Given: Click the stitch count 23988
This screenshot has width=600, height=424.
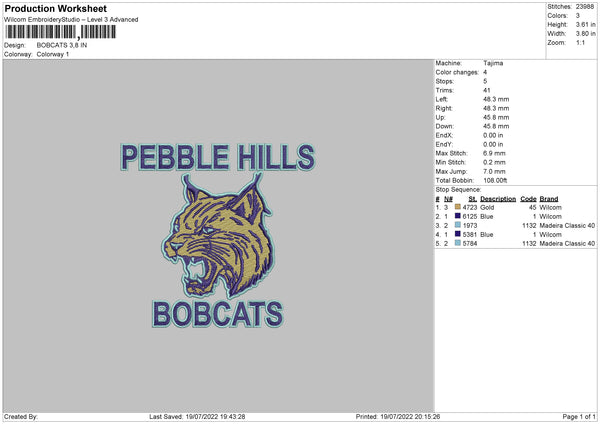Looking at the screenshot, I should (x=585, y=7).
